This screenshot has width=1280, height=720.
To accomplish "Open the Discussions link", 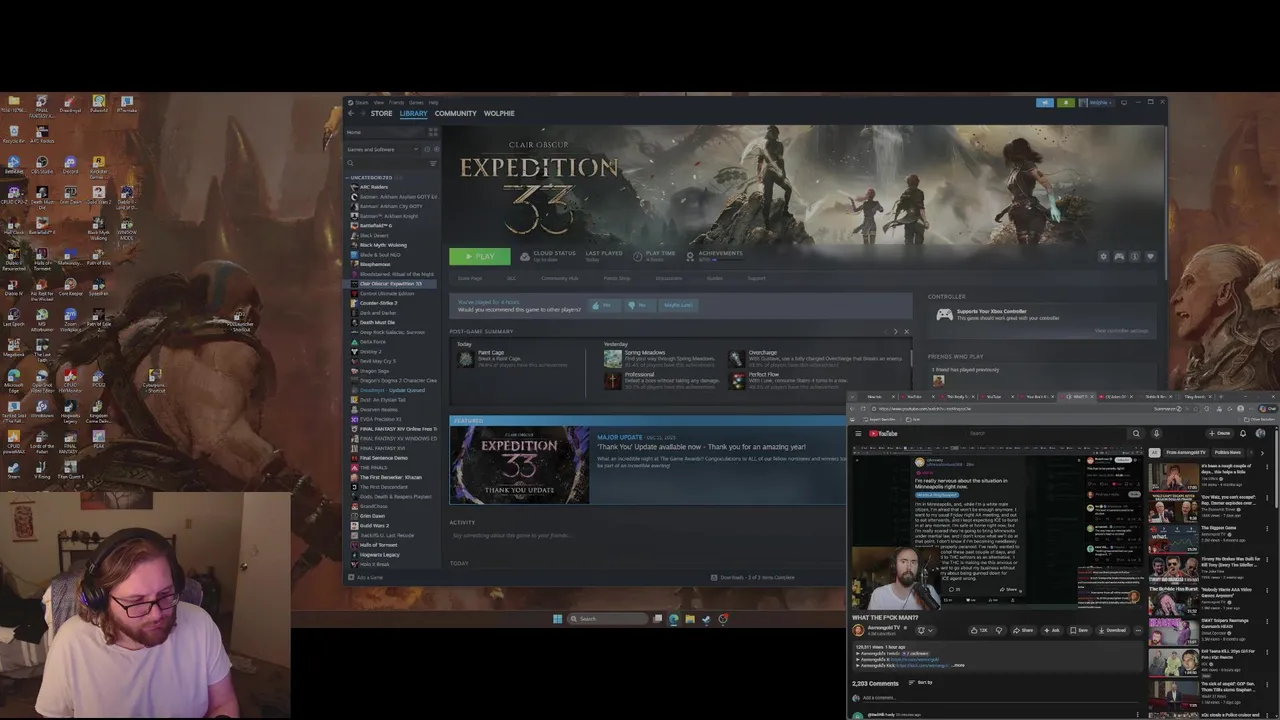I will pyautogui.click(x=668, y=278).
